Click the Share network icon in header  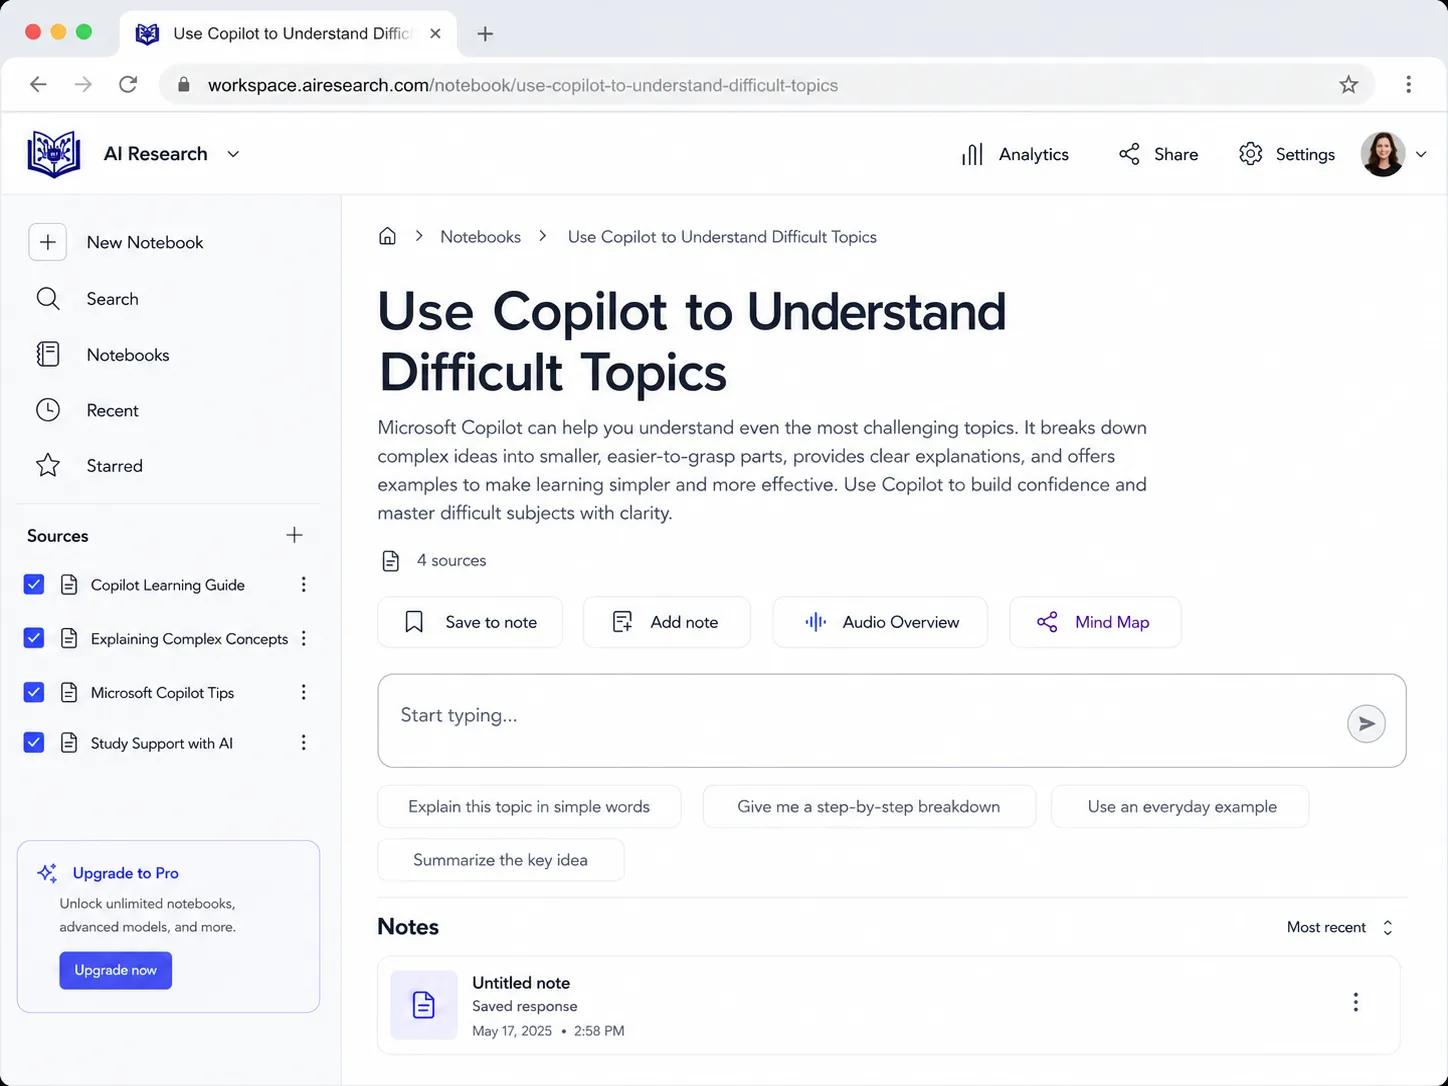click(1129, 154)
